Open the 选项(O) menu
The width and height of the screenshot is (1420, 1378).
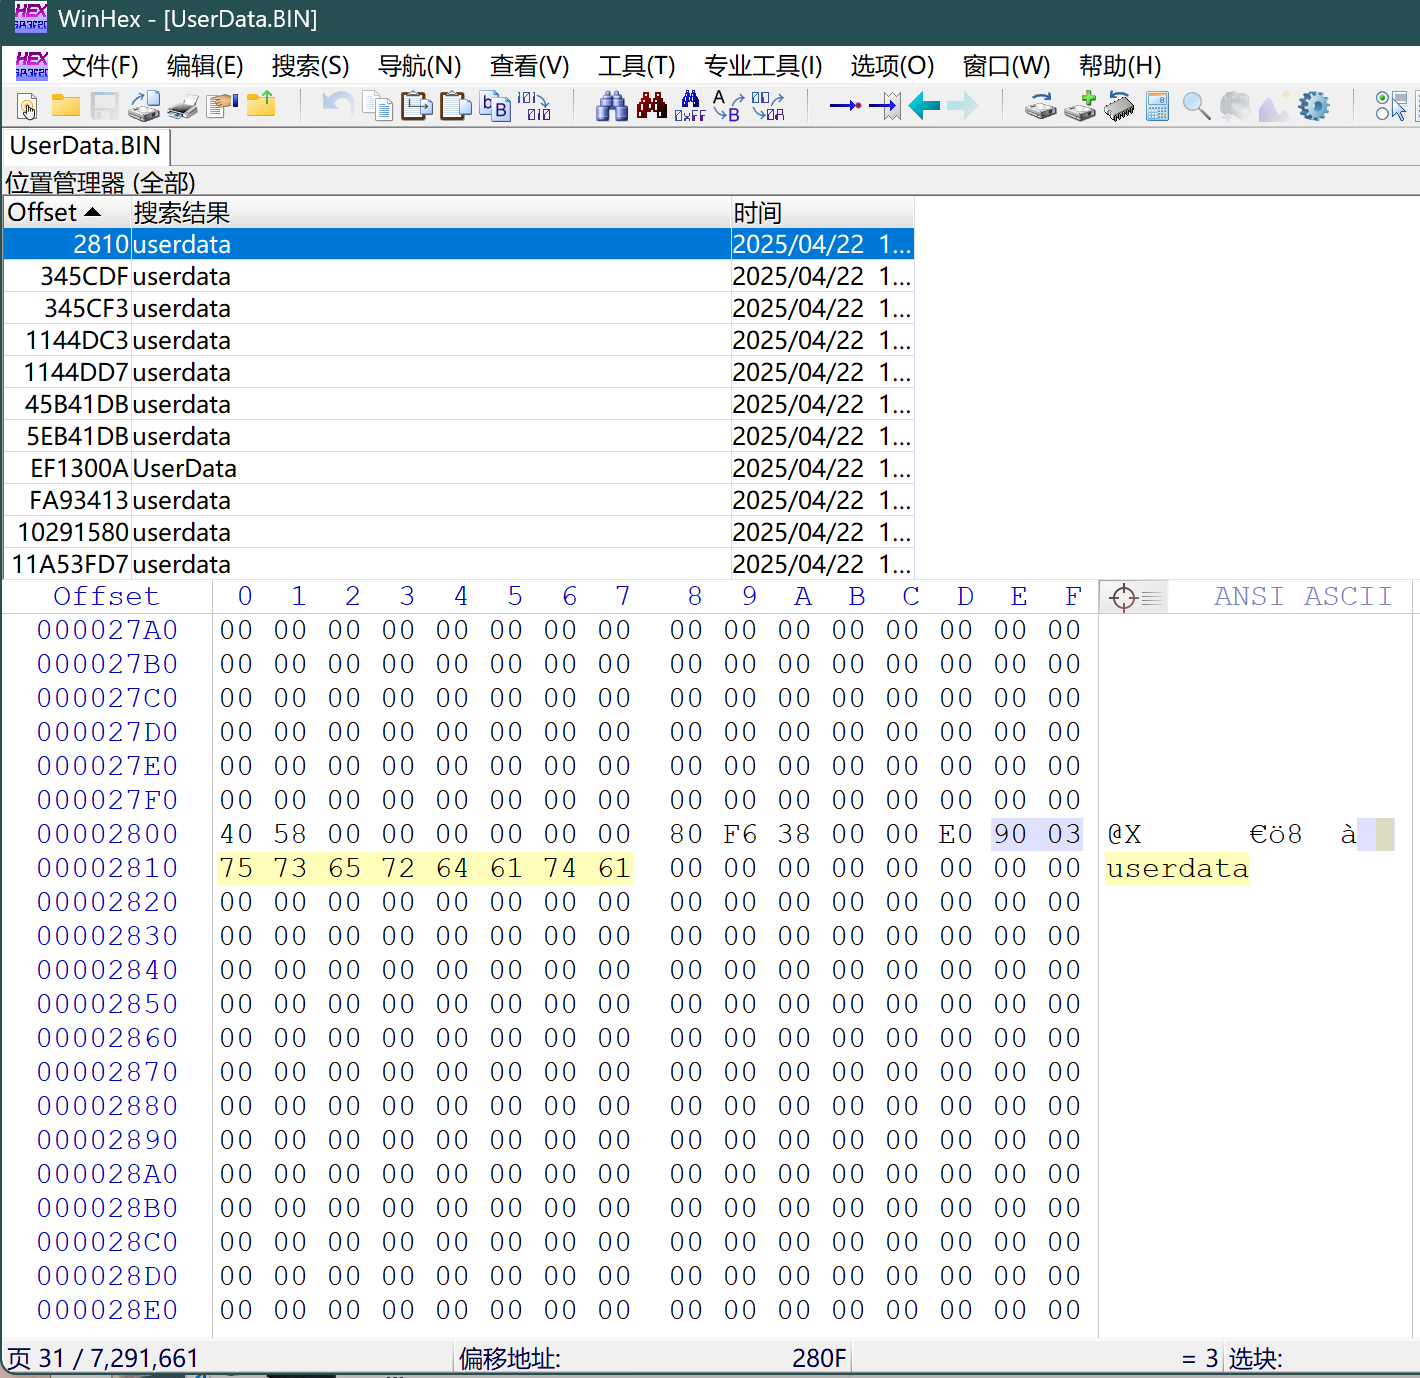pyautogui.click(x=892, y=66)
